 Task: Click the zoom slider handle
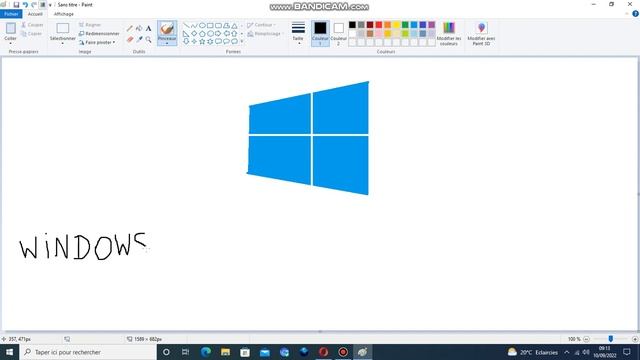(611, 339)
